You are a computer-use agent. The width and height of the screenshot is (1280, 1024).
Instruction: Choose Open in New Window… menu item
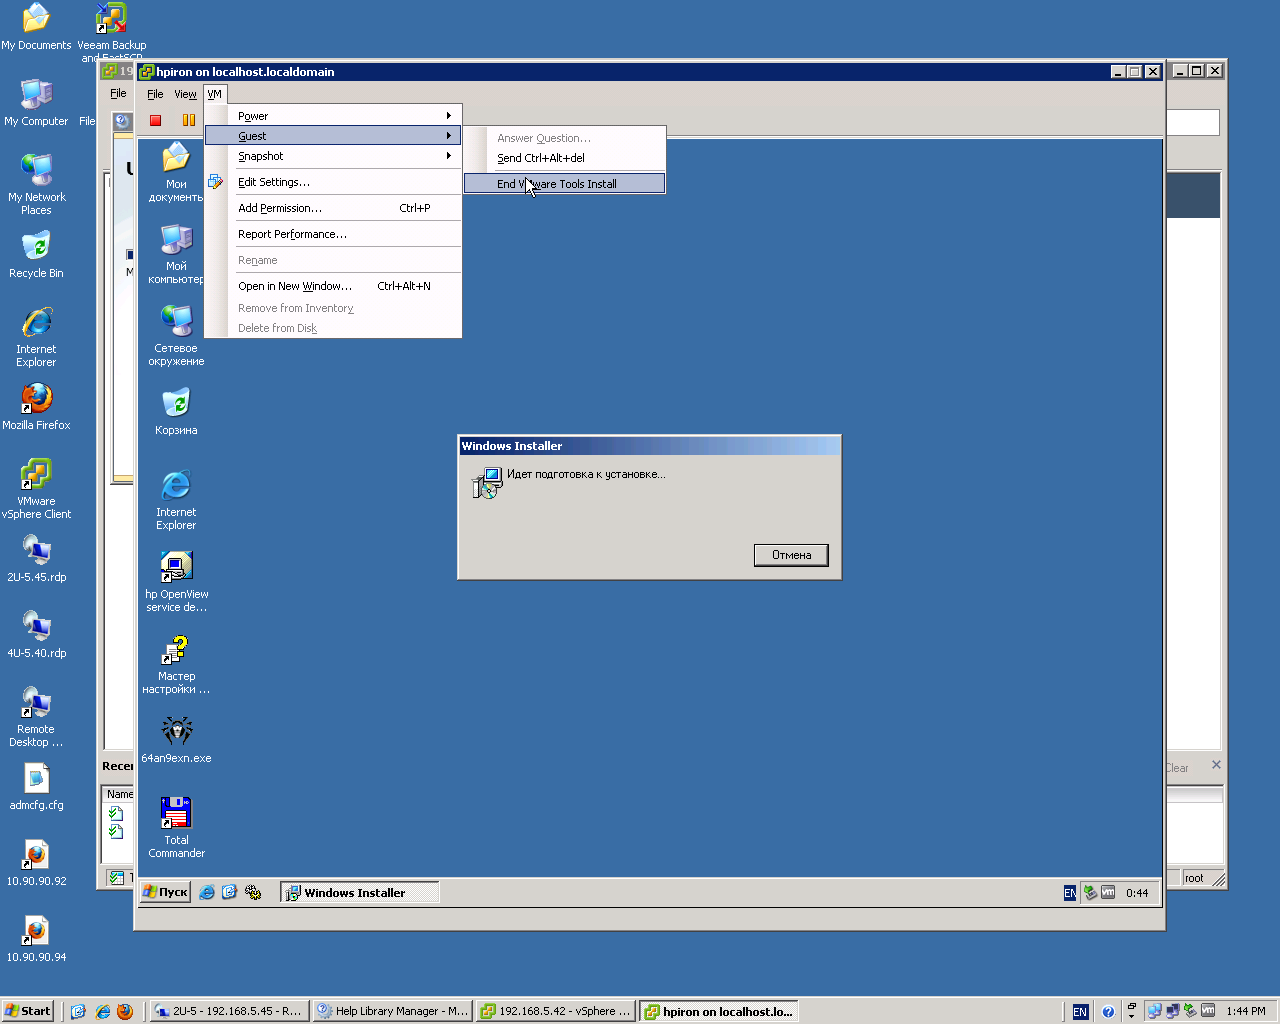point(334,286)
